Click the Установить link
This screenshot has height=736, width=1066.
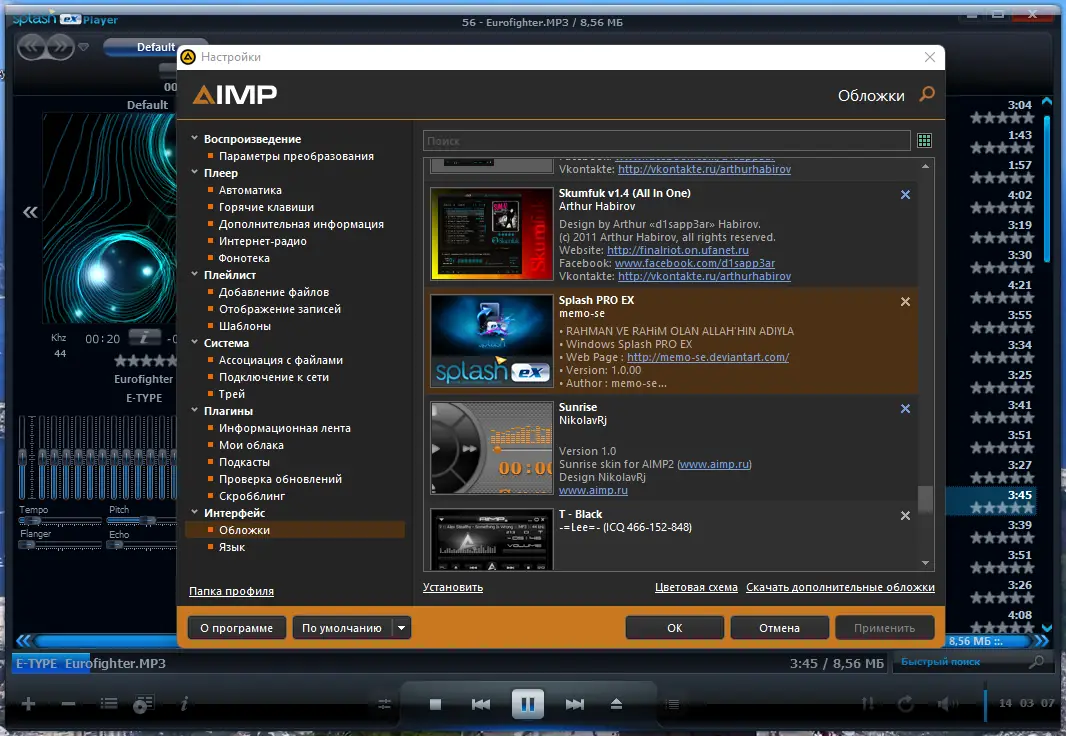pos(453,587)
